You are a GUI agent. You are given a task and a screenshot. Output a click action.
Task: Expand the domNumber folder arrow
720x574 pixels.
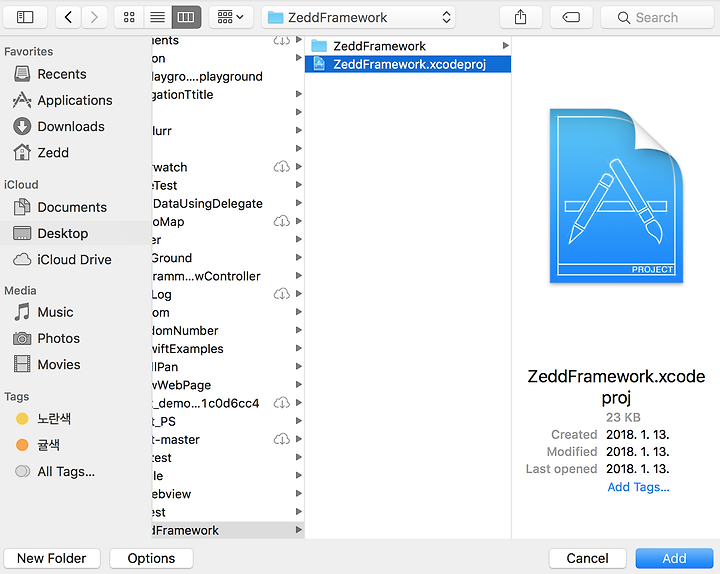tap(298, 330)
